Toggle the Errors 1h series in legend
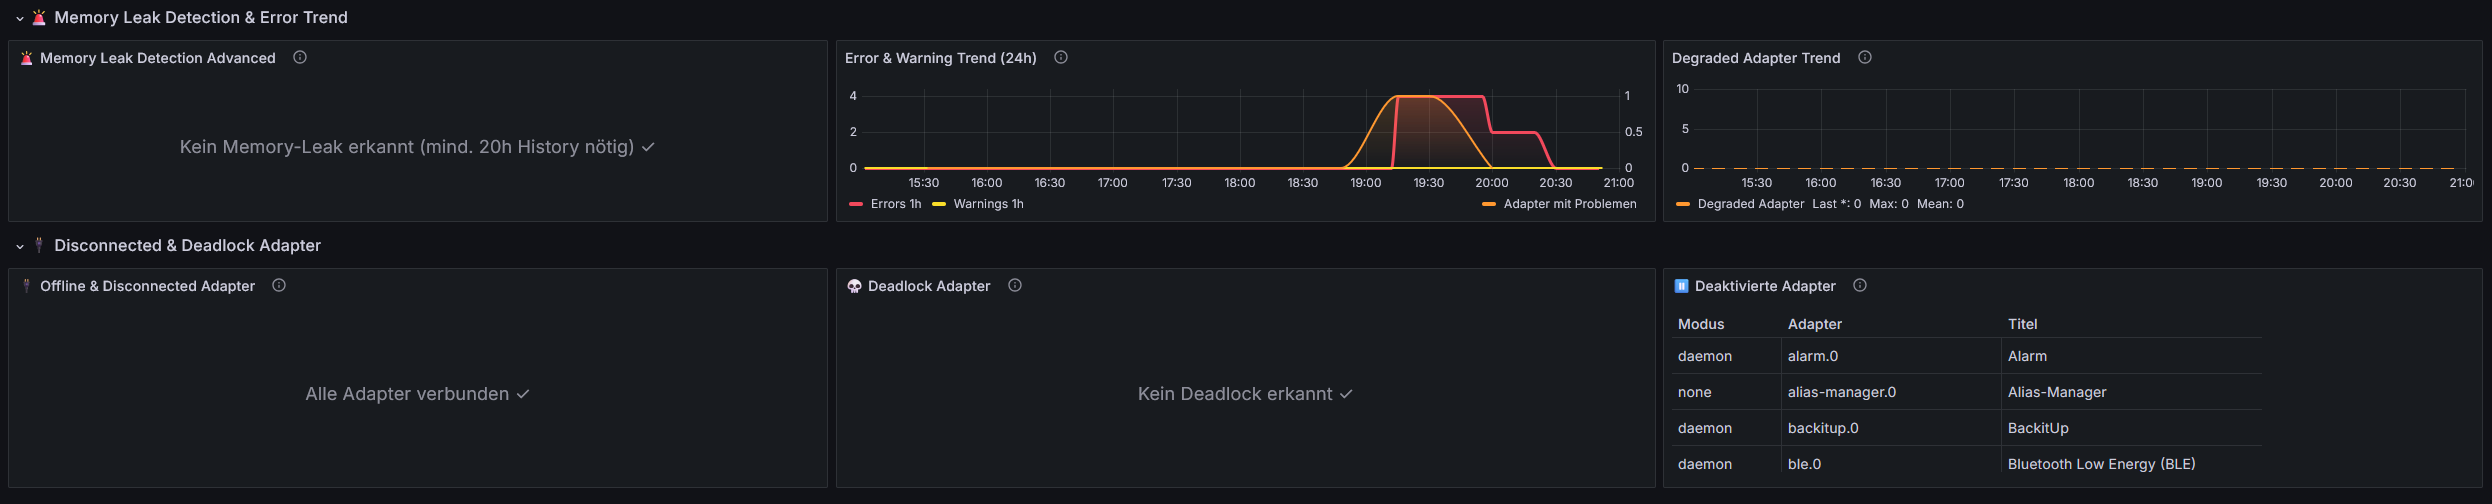 895,204
